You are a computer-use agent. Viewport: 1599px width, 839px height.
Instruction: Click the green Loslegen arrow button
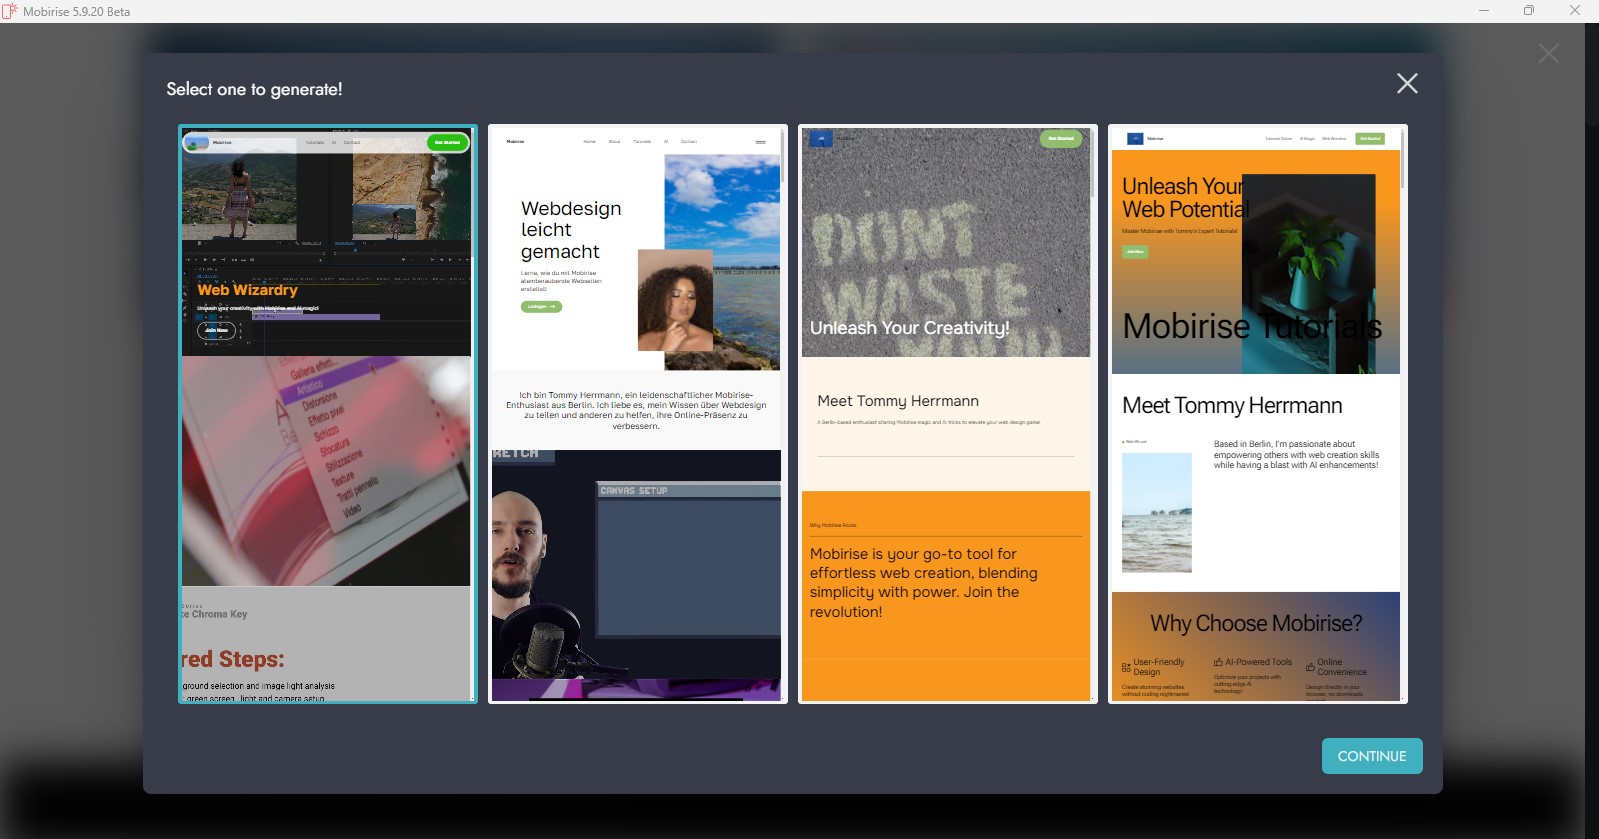click(x=541, y=307)
